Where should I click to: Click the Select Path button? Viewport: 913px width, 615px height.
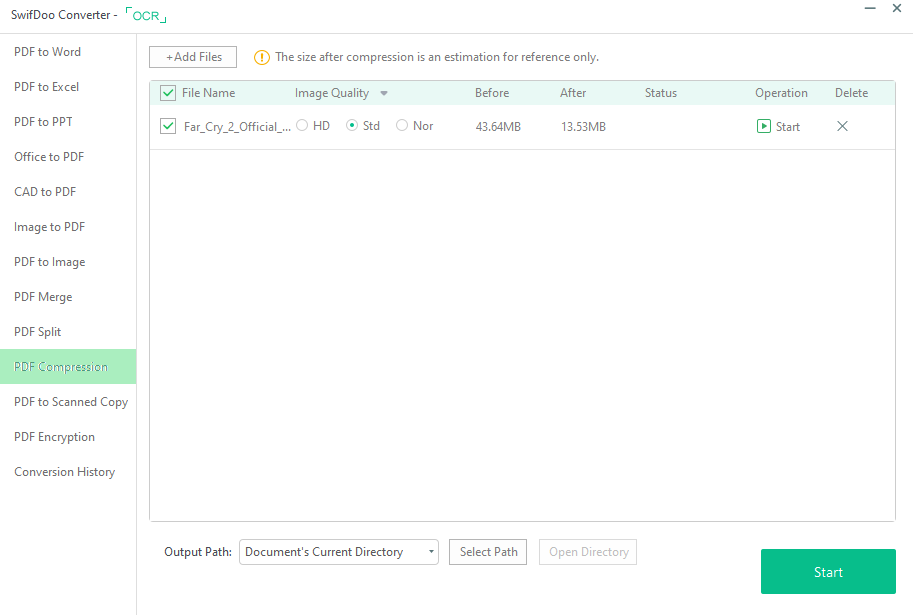pos(488,552)
